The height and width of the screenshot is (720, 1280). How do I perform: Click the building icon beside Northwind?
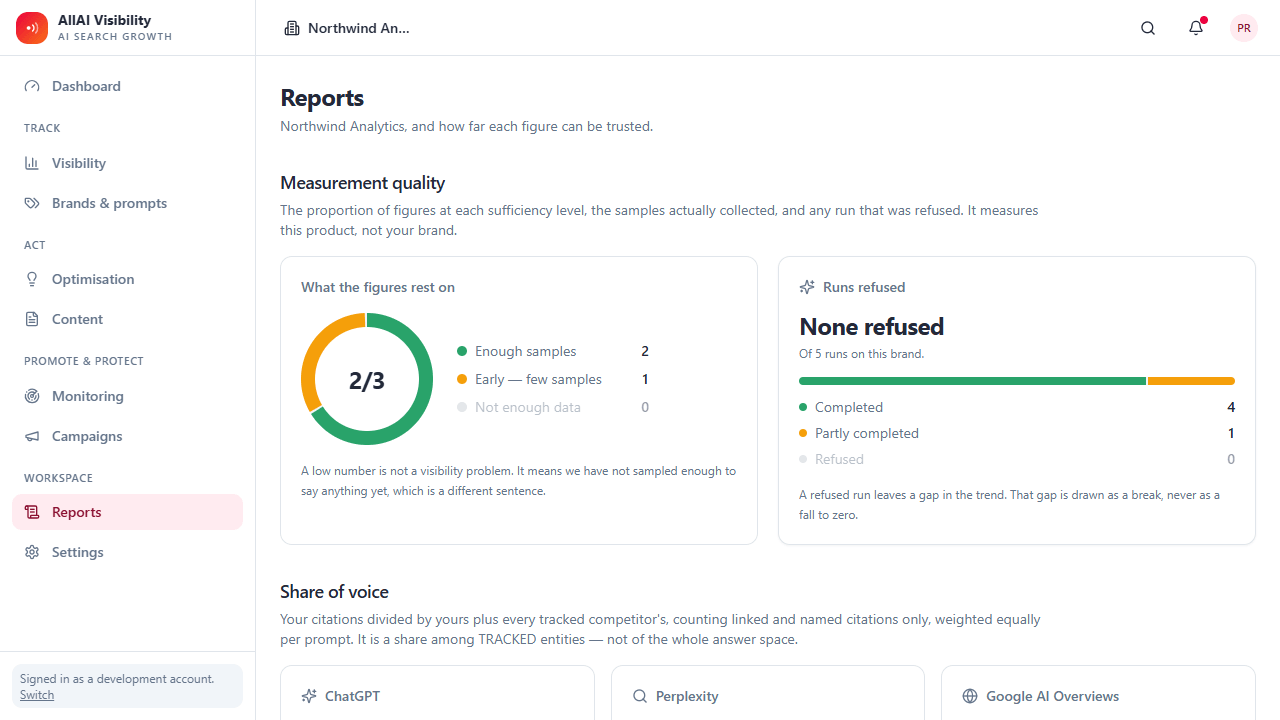292,28
